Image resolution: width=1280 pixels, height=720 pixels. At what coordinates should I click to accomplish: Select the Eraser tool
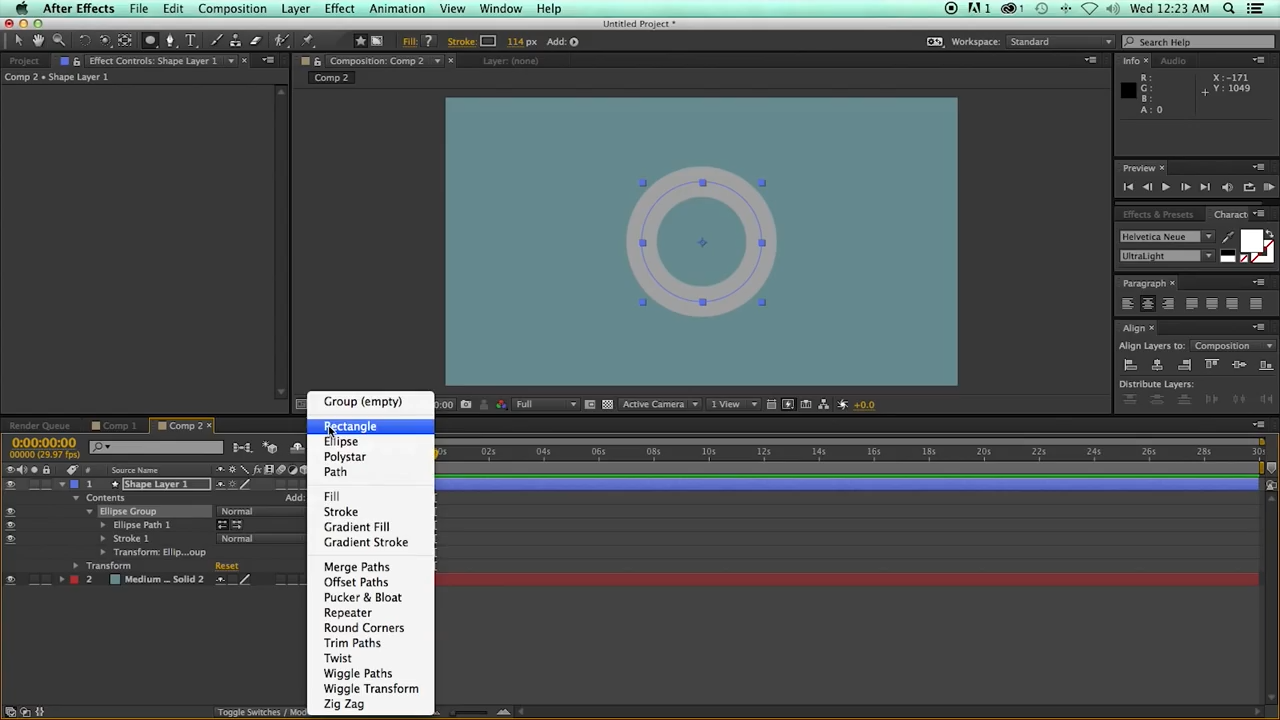pyautogui.click(x=255, y=41)
